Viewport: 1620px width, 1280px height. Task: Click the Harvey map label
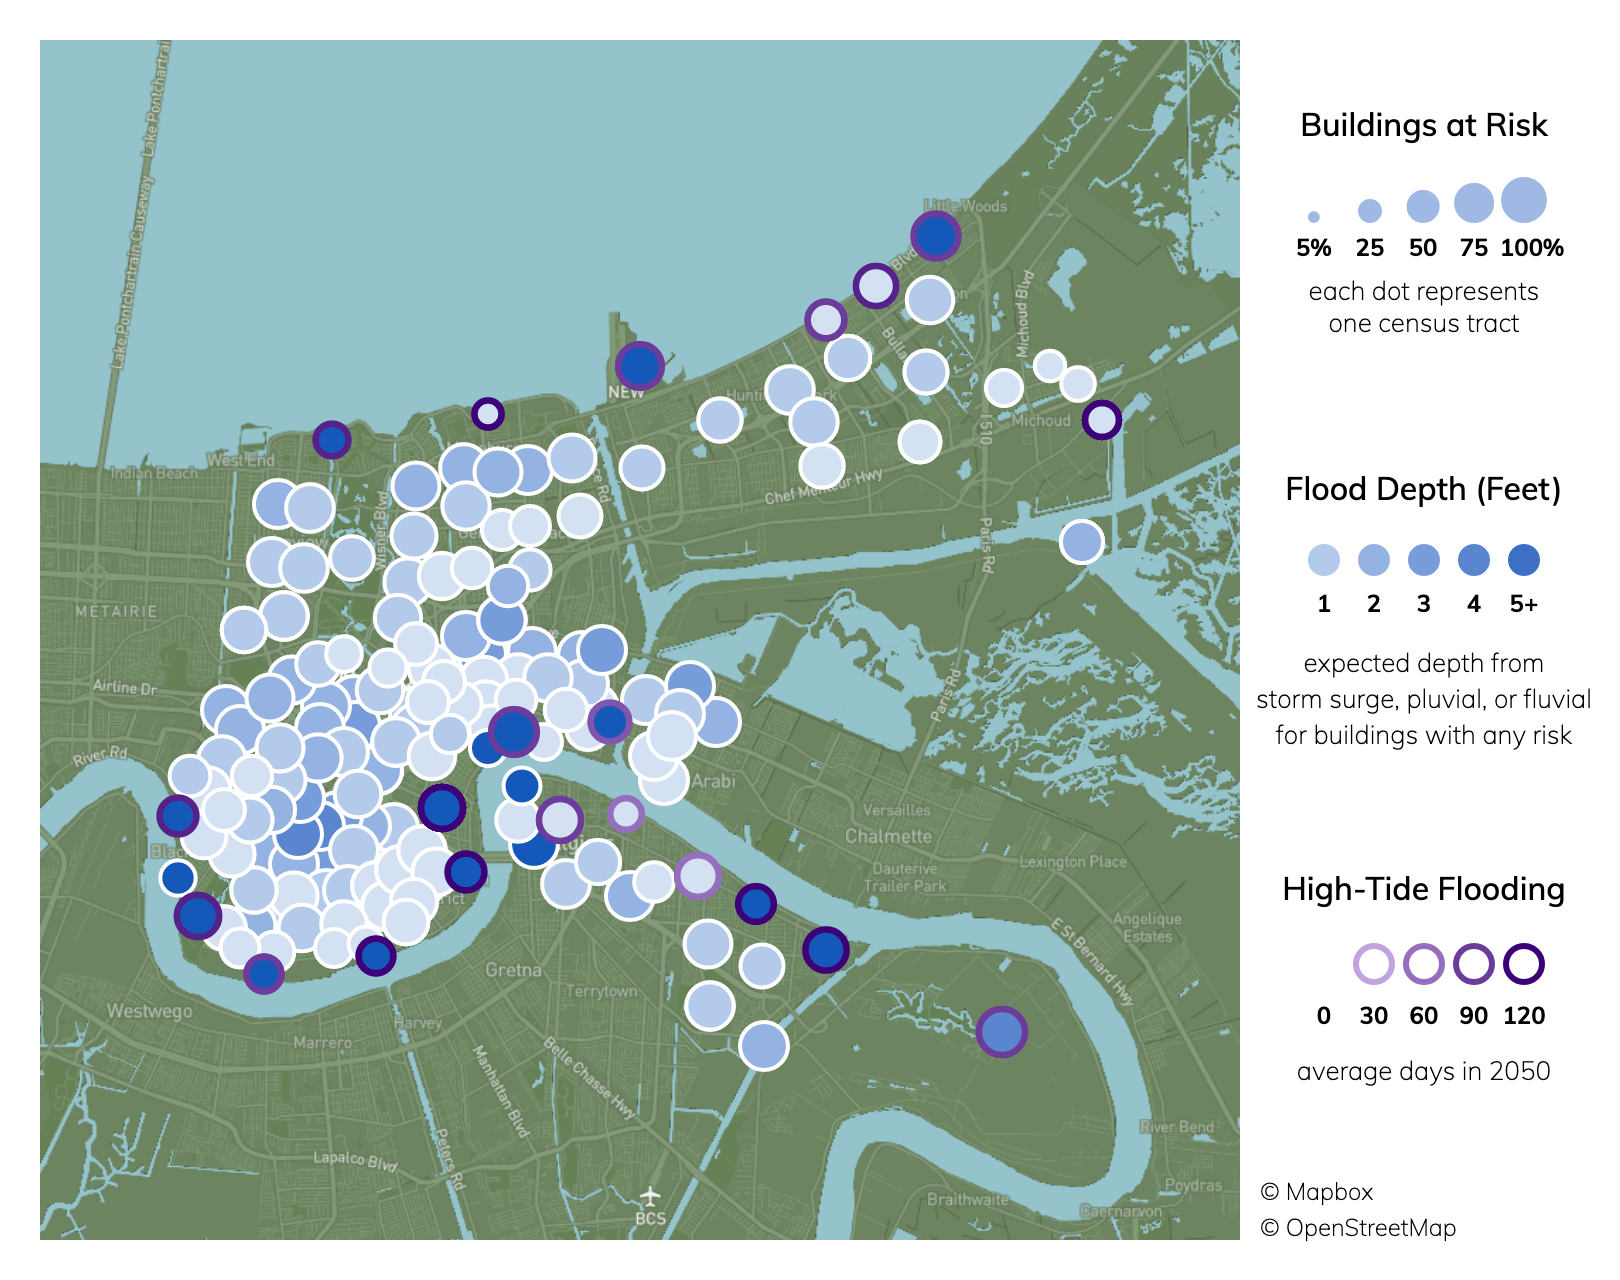pos(417,1023)
